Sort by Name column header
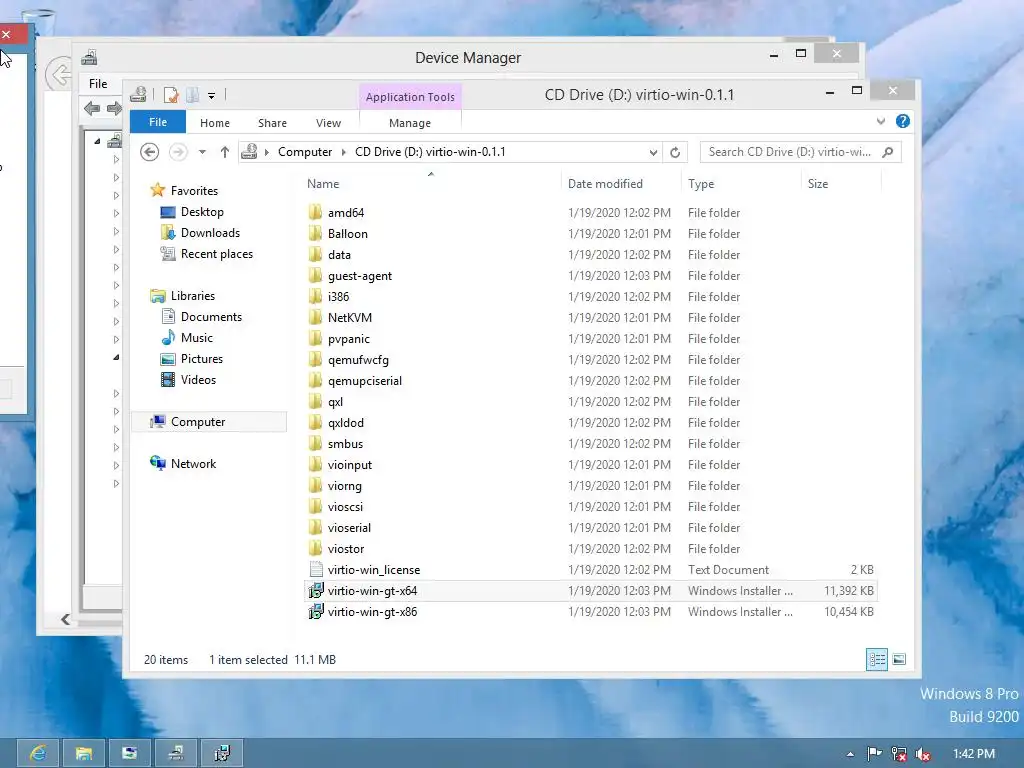This screenshot has height=768, width=1024. (x=323, y=184)
